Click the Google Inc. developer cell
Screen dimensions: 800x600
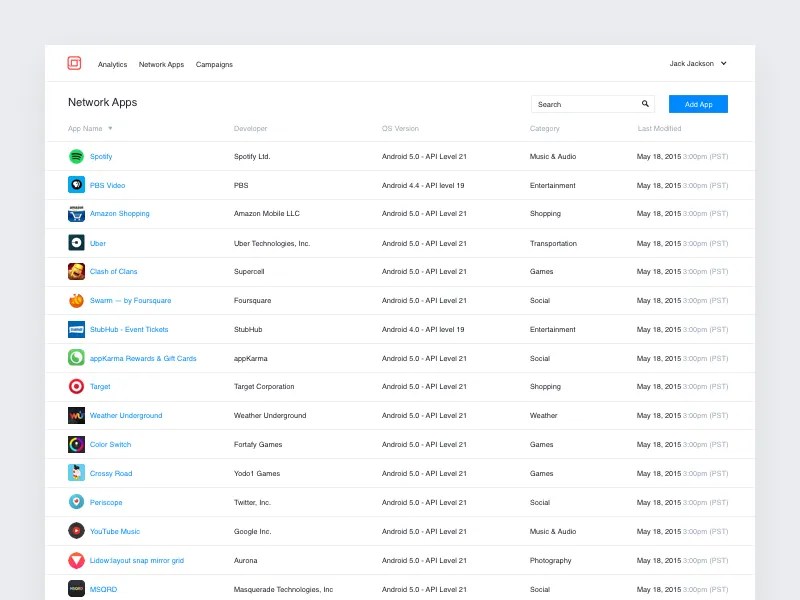pyautogui.click(x=253, y=531)
